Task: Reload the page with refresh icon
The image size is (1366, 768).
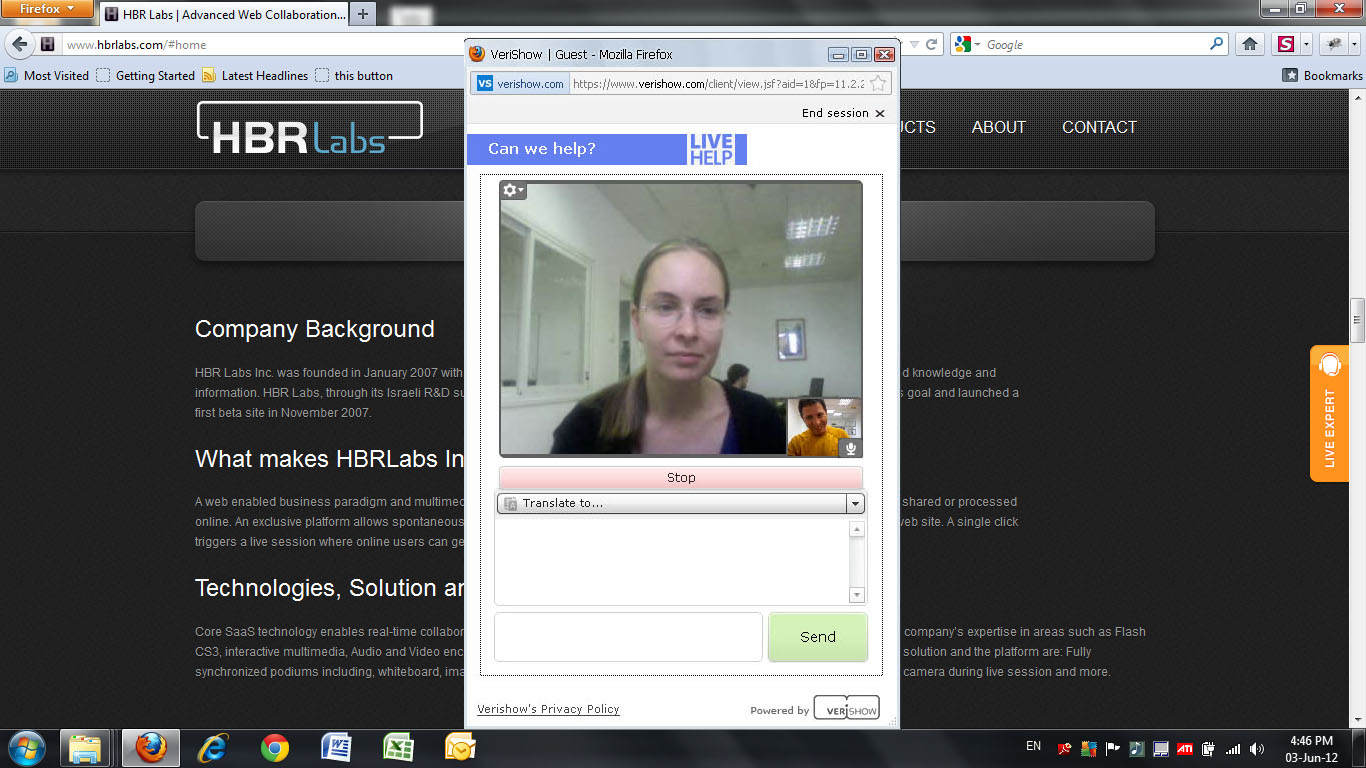Action: click(x=932, y=44)
